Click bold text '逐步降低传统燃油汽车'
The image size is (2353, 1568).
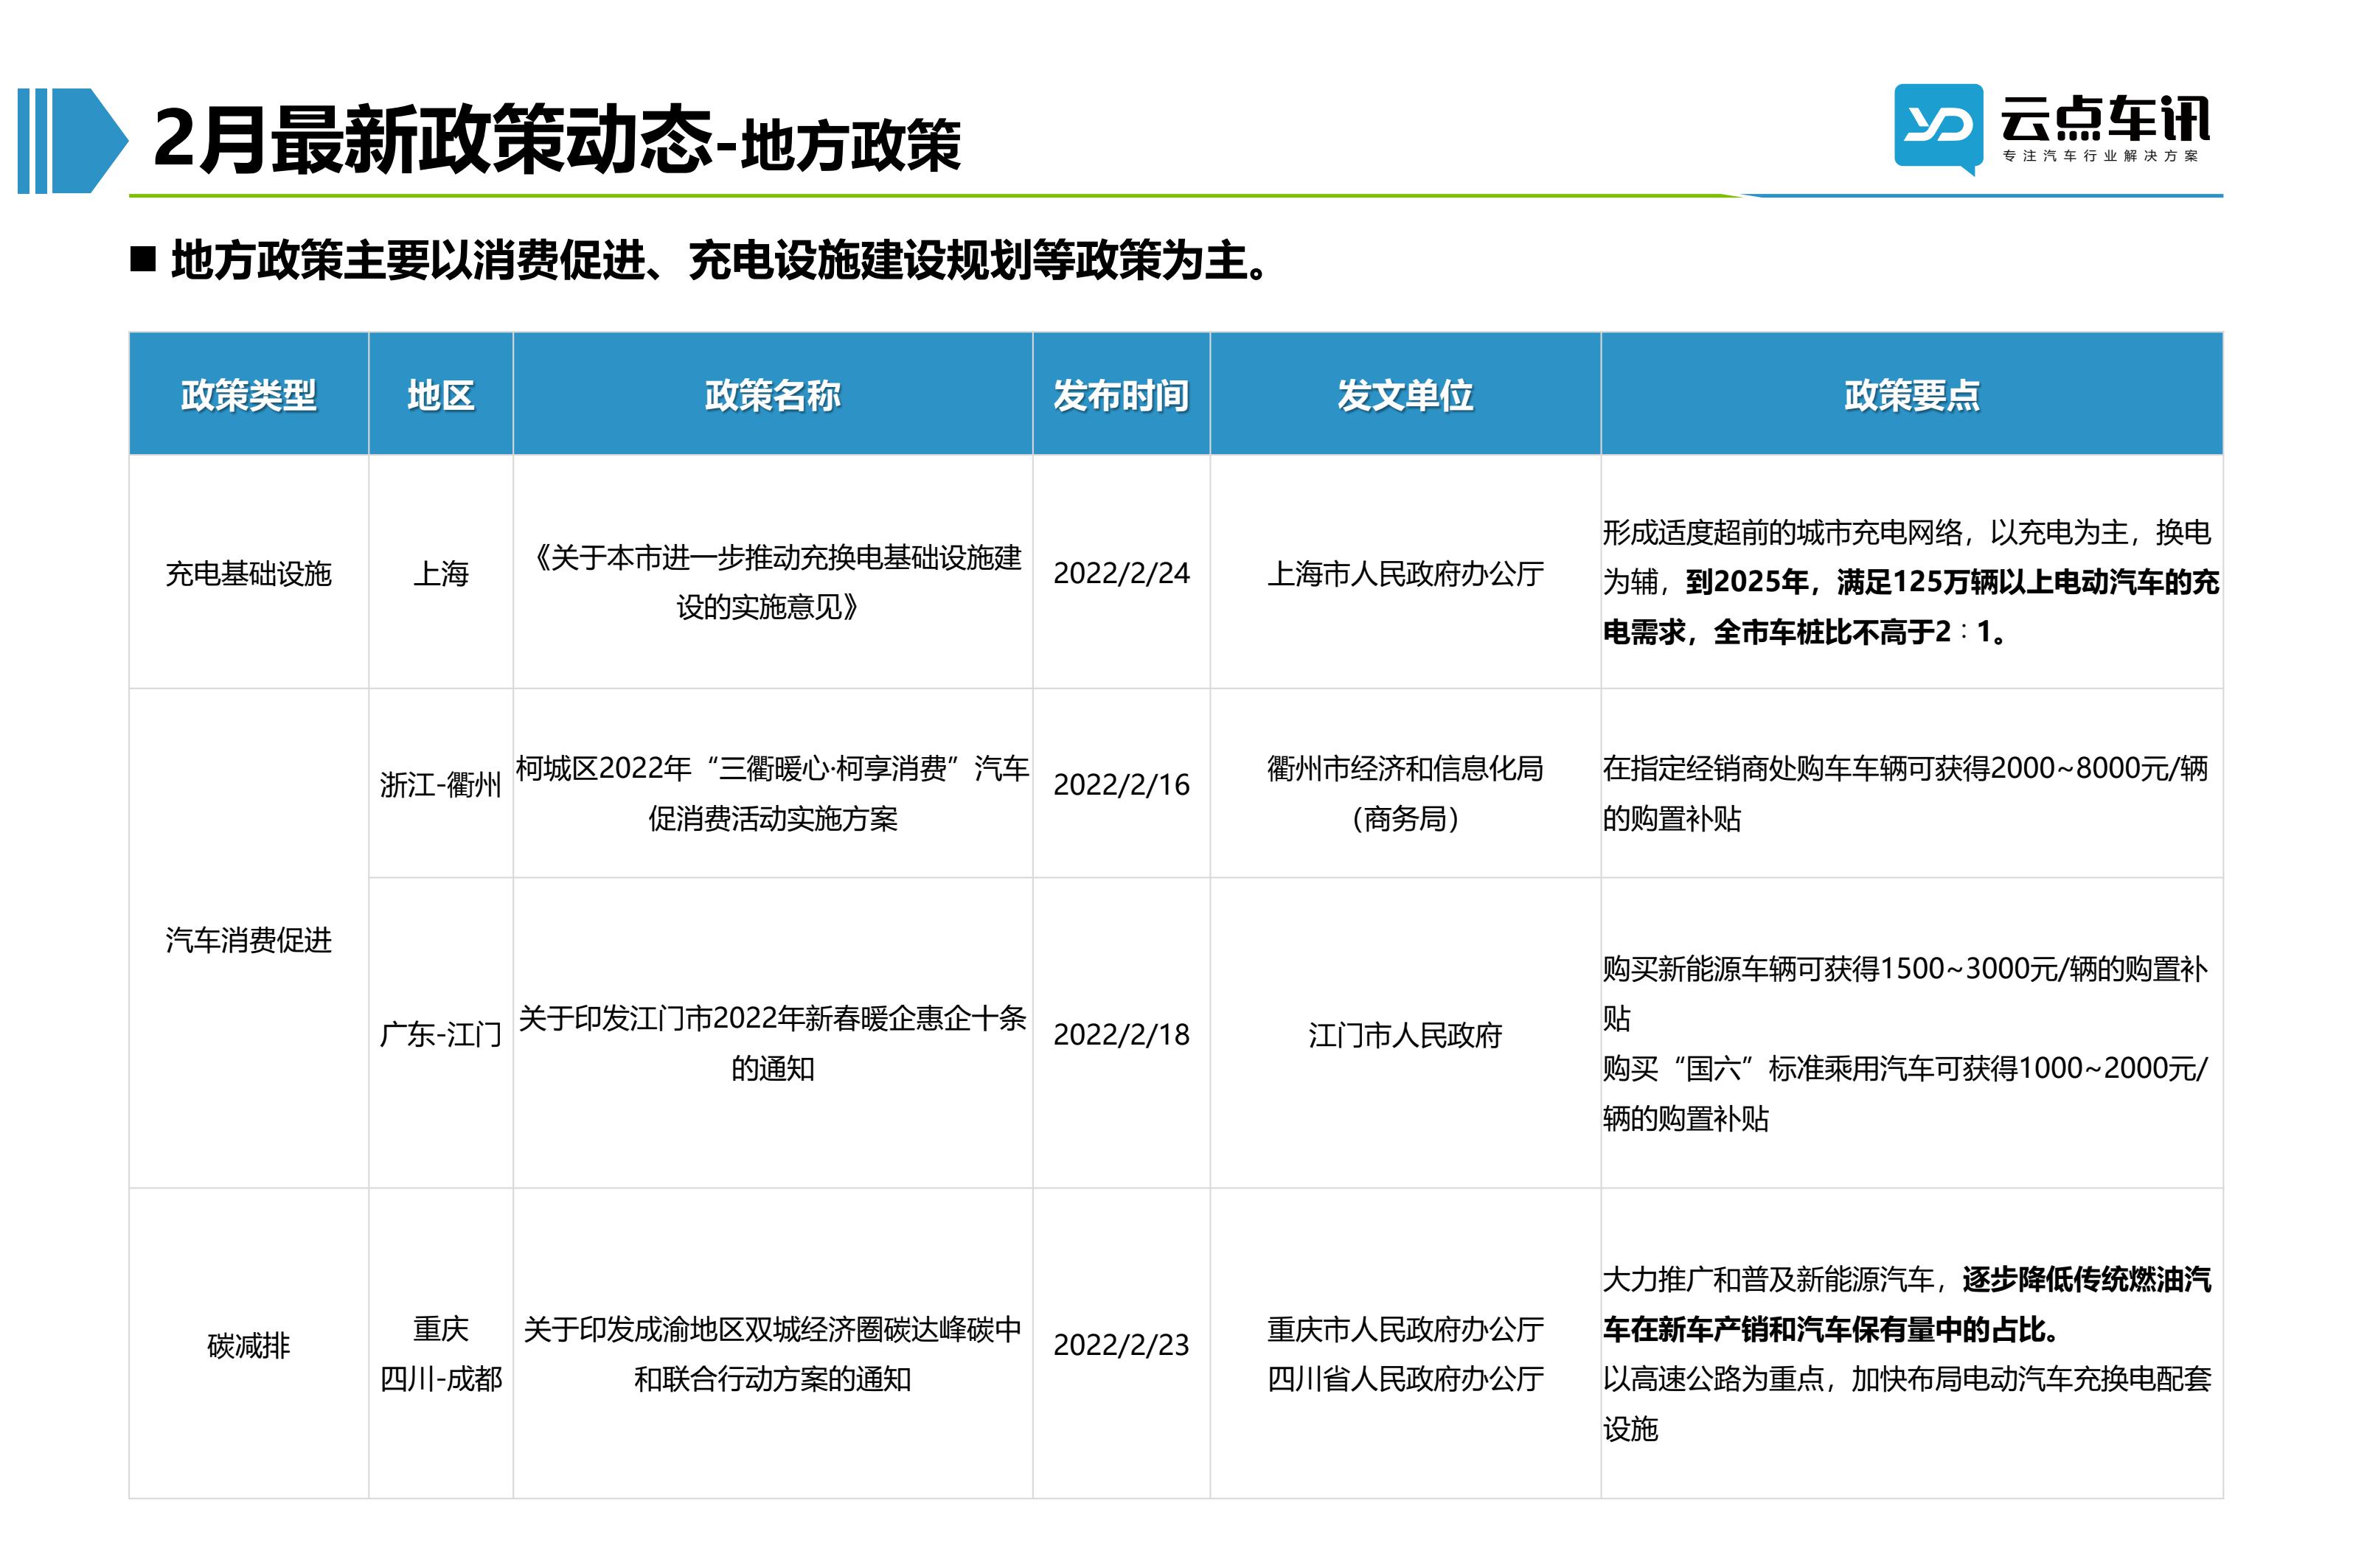[x=2086, y=1279]
